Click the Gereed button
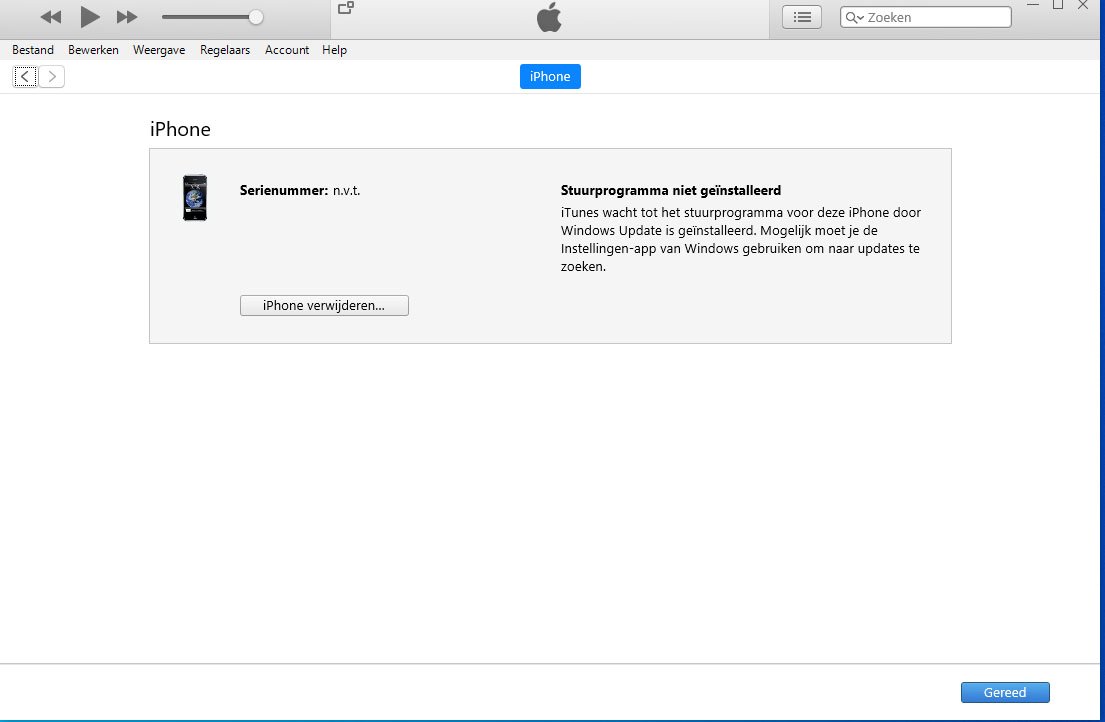 (x=1005, y=692)
